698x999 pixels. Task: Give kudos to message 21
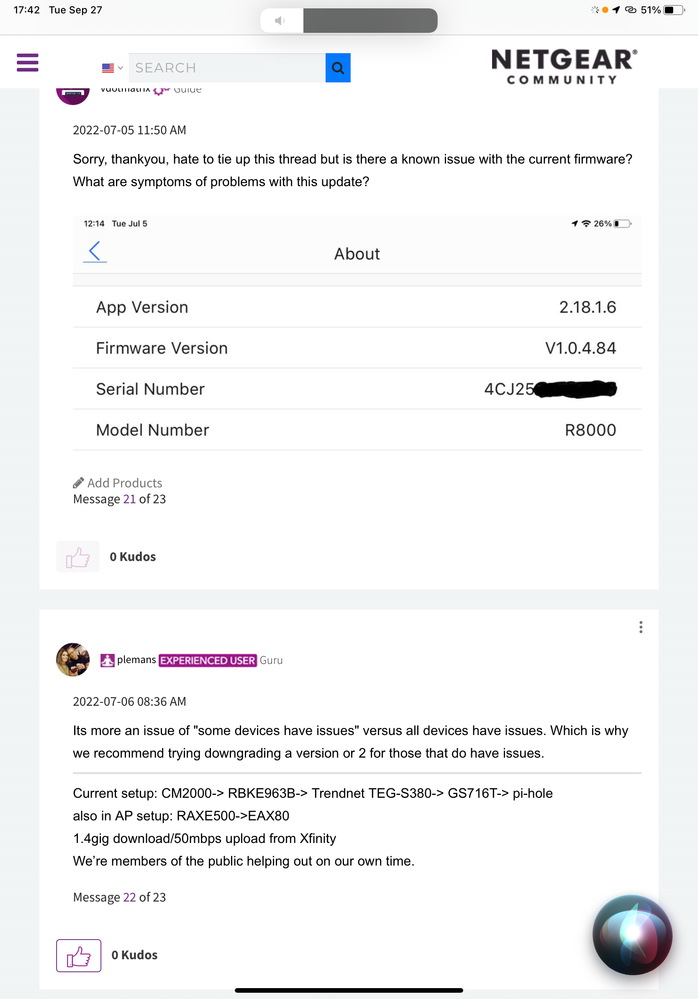pos(79,557)
